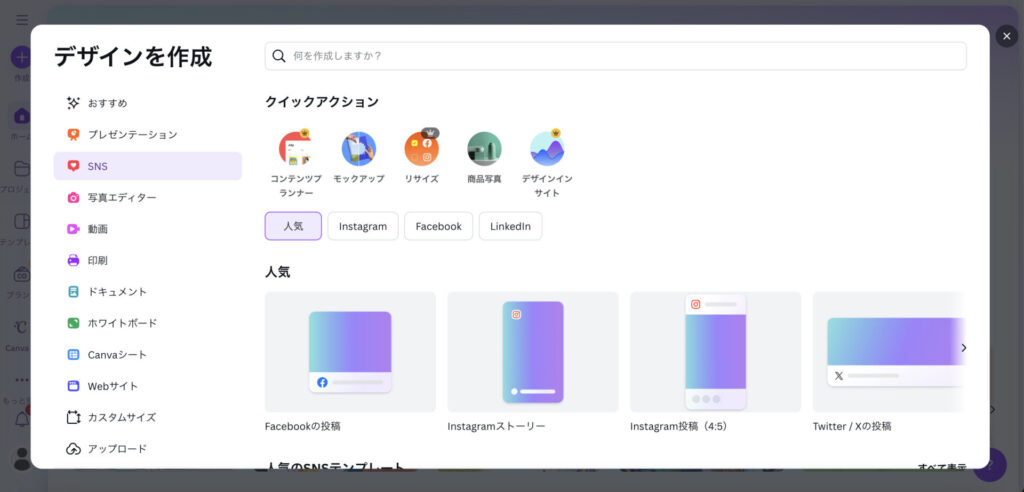Click the リサイズ quick action icon
The image size is (1024, 492).
(x=421, y=149)
